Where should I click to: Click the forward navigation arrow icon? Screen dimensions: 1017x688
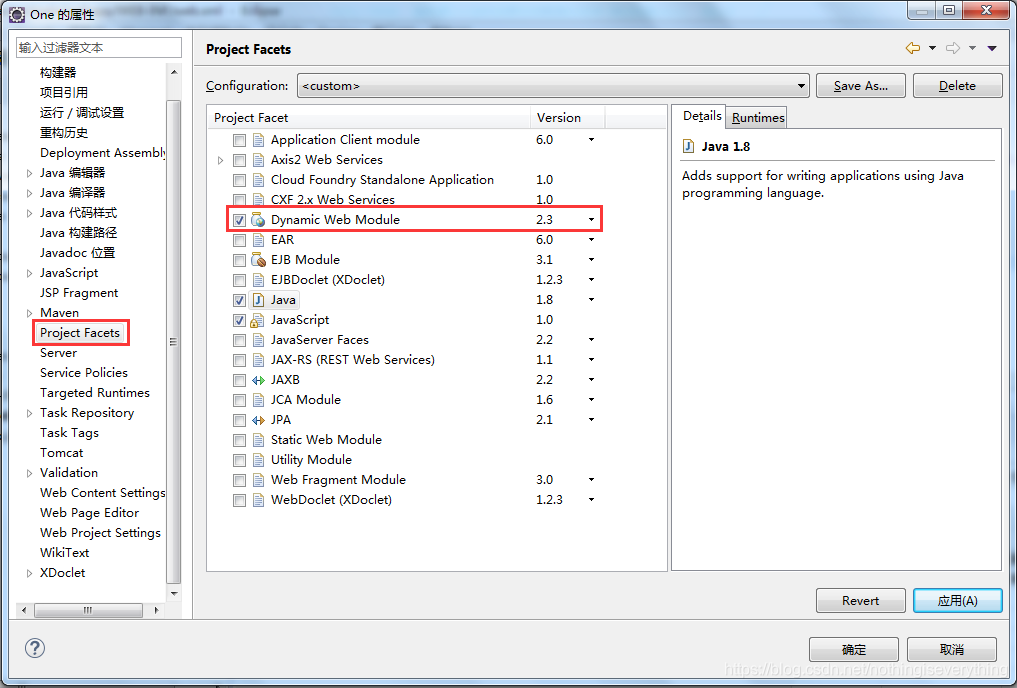coord(953,48)
